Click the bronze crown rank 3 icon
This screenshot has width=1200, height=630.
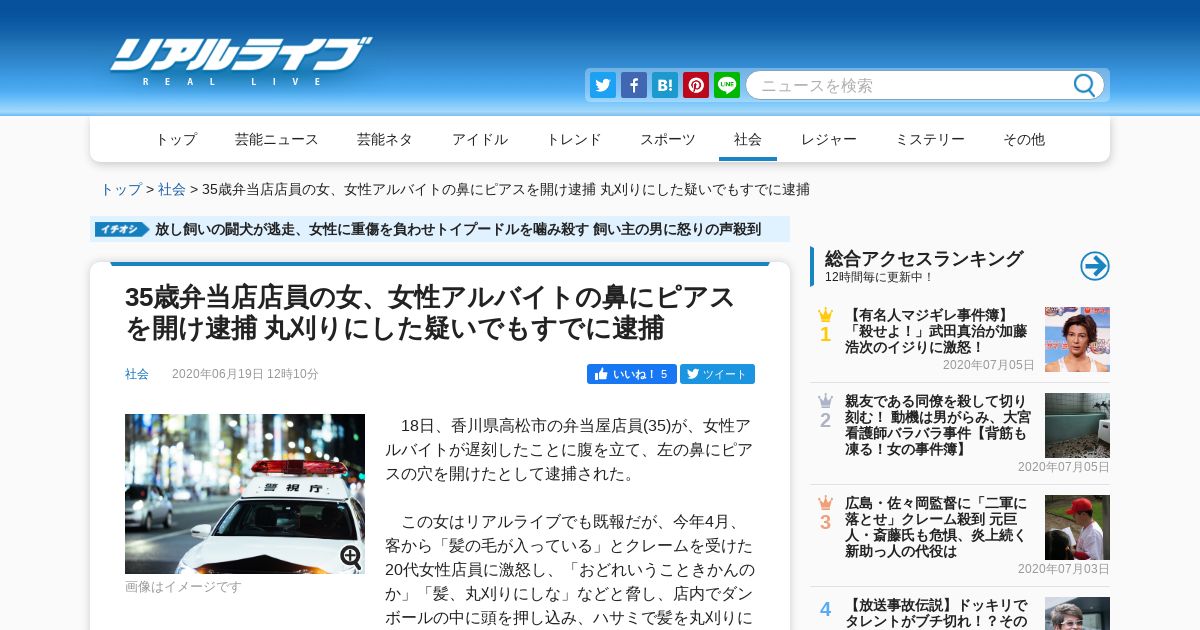pyautogui.click(x=825, y=503)
